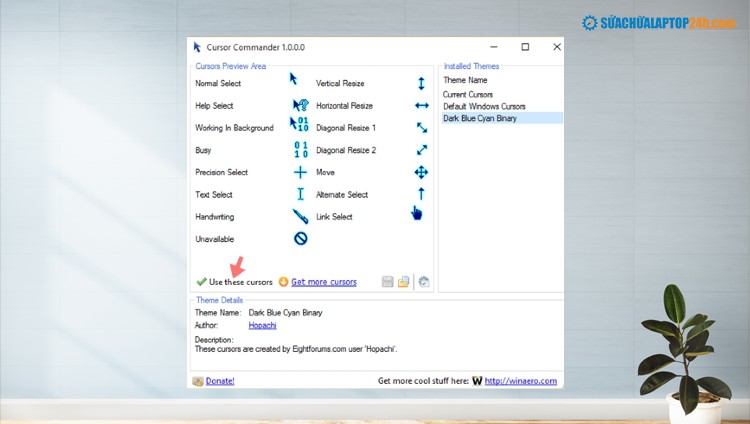Click the Alternate Select label
750x424 pixels.
pyautogui.click(x=342, y=195)
